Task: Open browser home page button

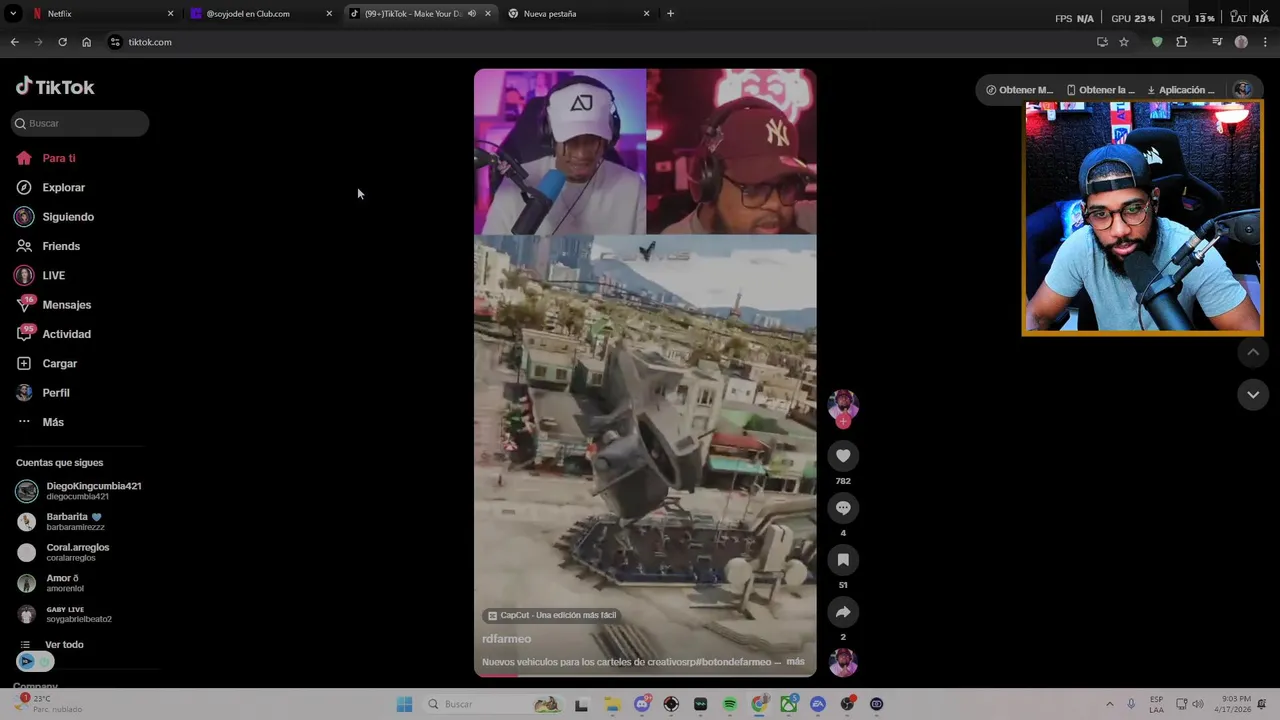Action: [x=87, y=42]
